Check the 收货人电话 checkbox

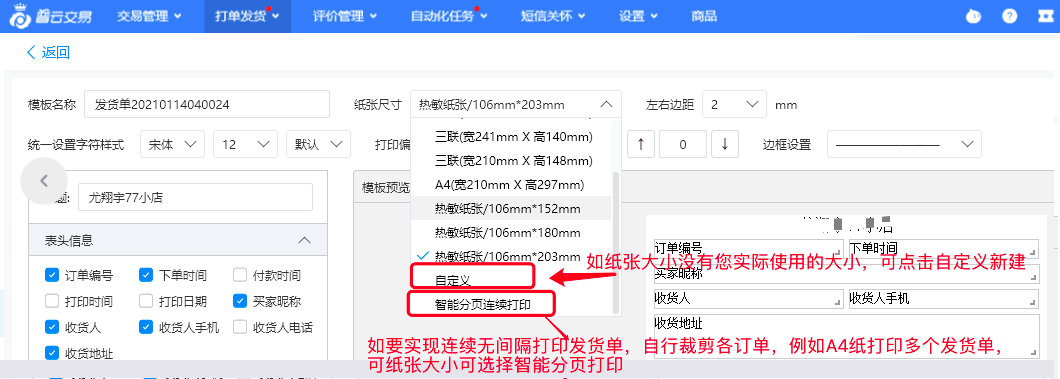click(239, 328)
